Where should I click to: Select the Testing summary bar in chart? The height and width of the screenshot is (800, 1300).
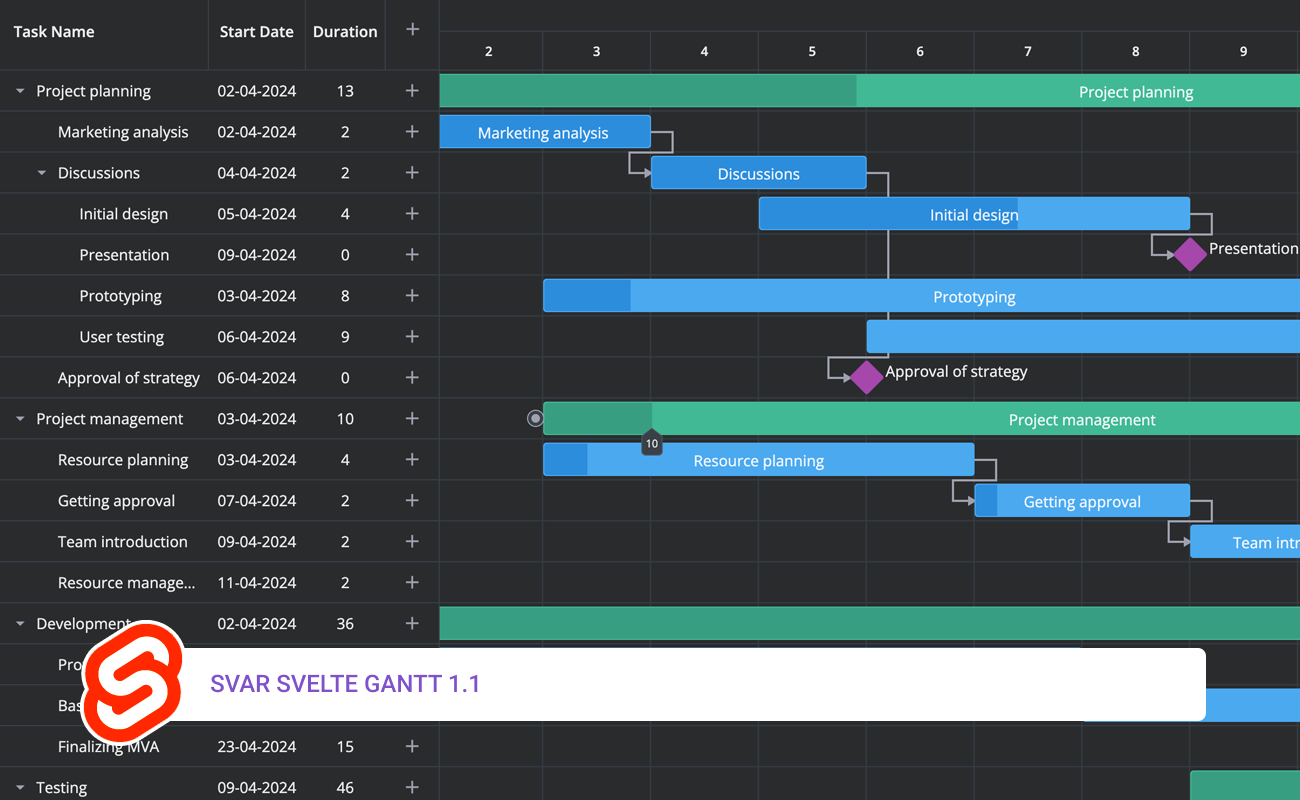[x=1245, y=786]
